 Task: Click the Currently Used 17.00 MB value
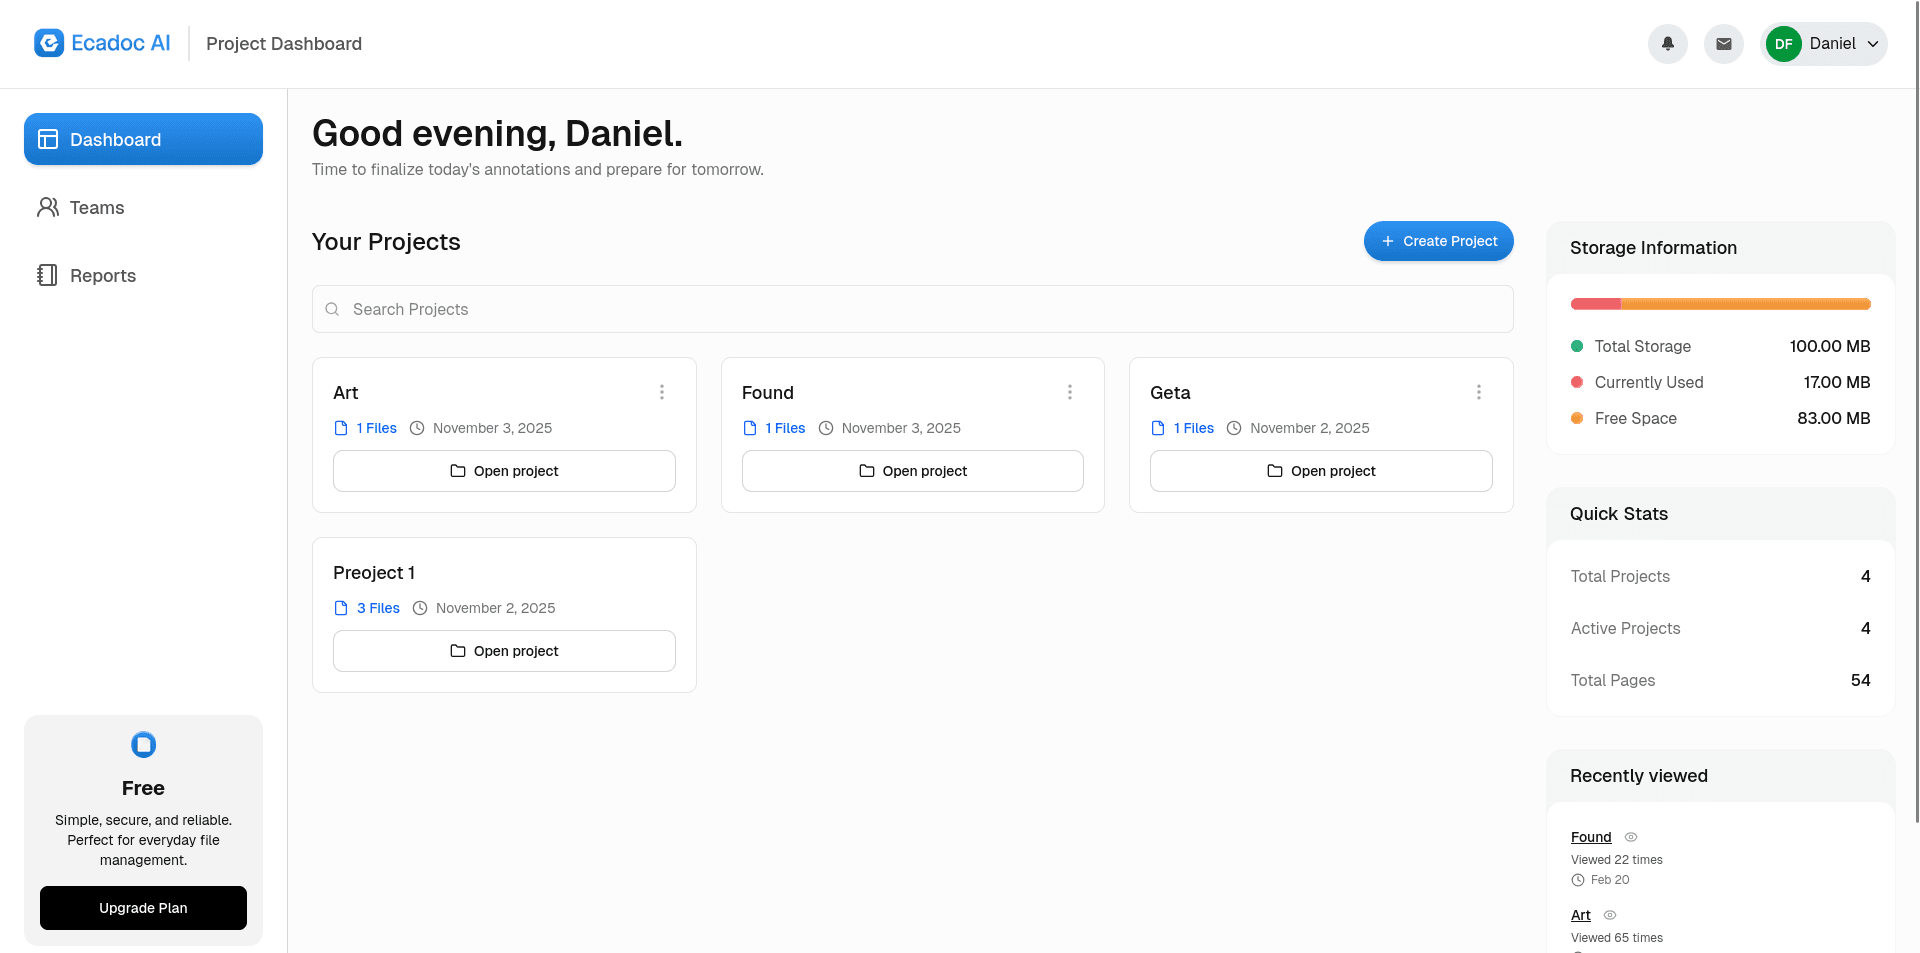point(1837,382)
